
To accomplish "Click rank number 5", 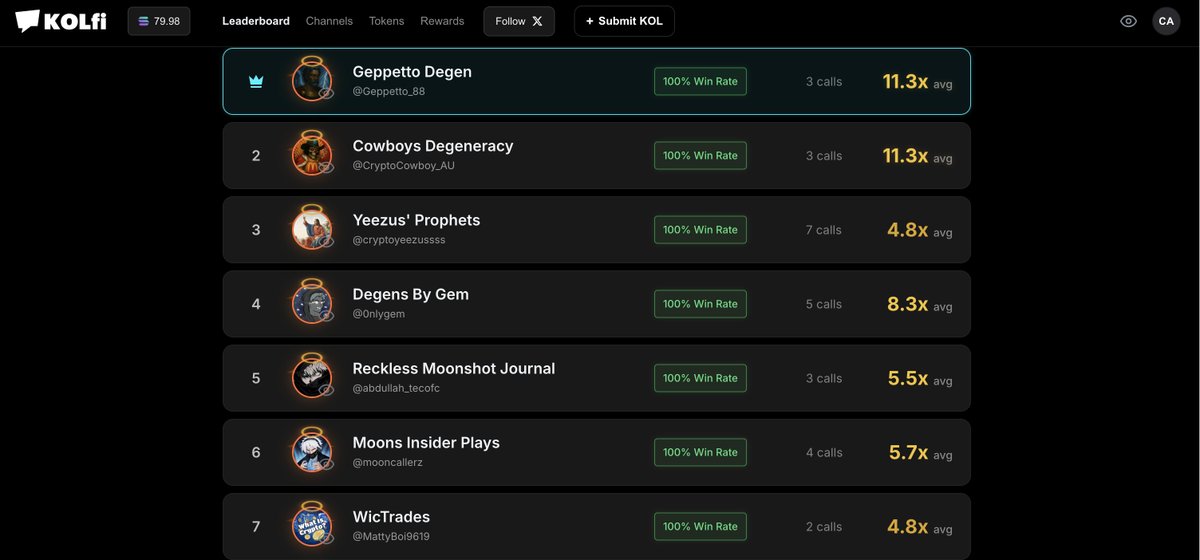I will [256, 378].
